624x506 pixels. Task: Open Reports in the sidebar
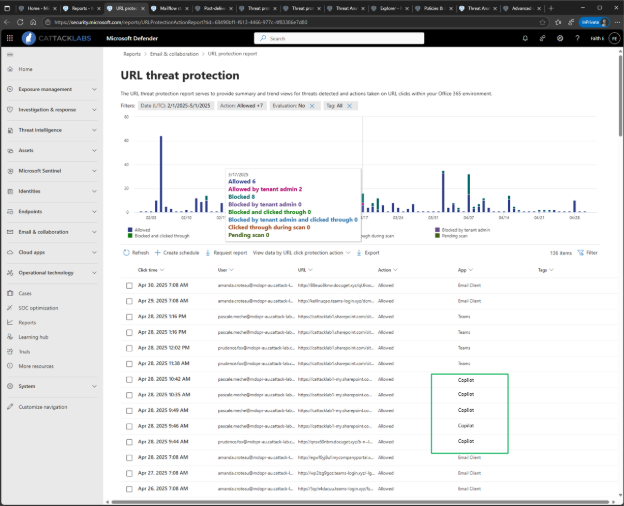(x=27, y=323)
